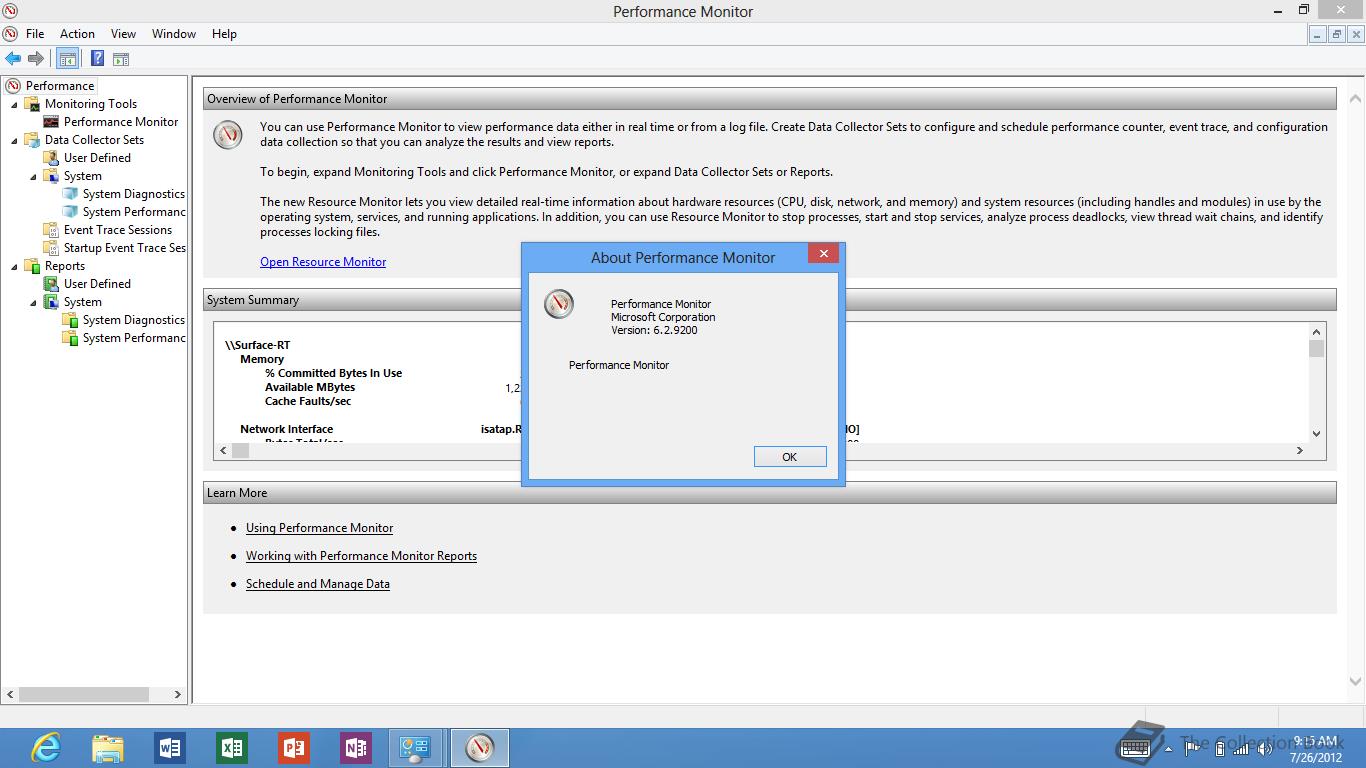Click the \\Surface-RT computer name
The height and width of the screenshot is (768, 1366).
[258, 345]
